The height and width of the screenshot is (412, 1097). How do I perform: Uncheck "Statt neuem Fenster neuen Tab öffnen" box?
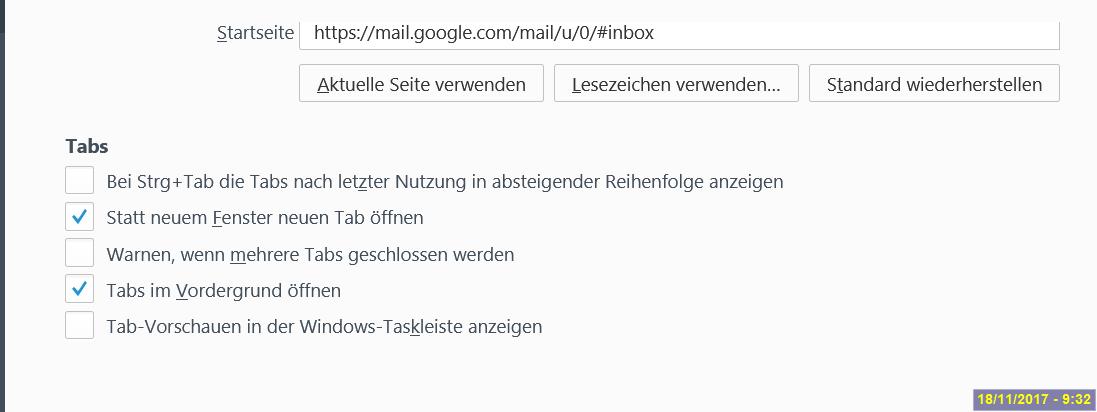[80, 217]
